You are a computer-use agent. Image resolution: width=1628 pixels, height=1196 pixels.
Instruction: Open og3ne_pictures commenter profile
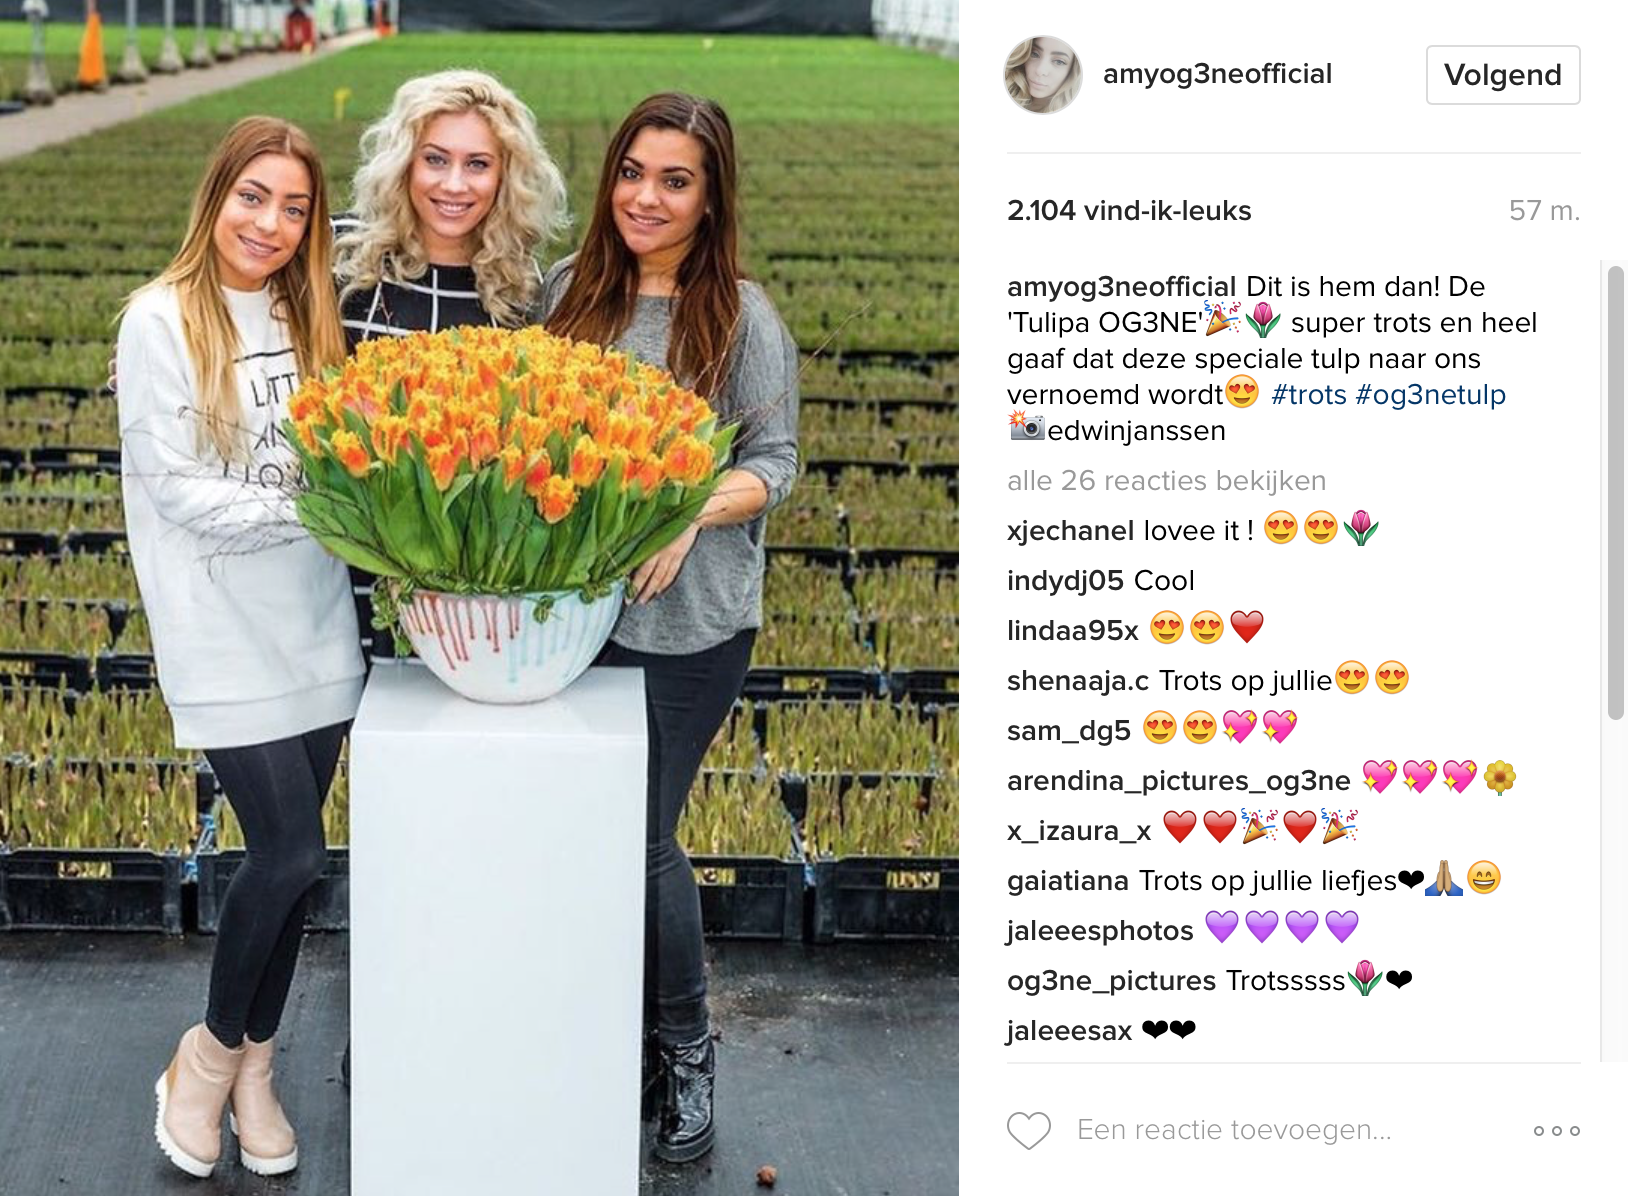click(x=1111, y=981)
